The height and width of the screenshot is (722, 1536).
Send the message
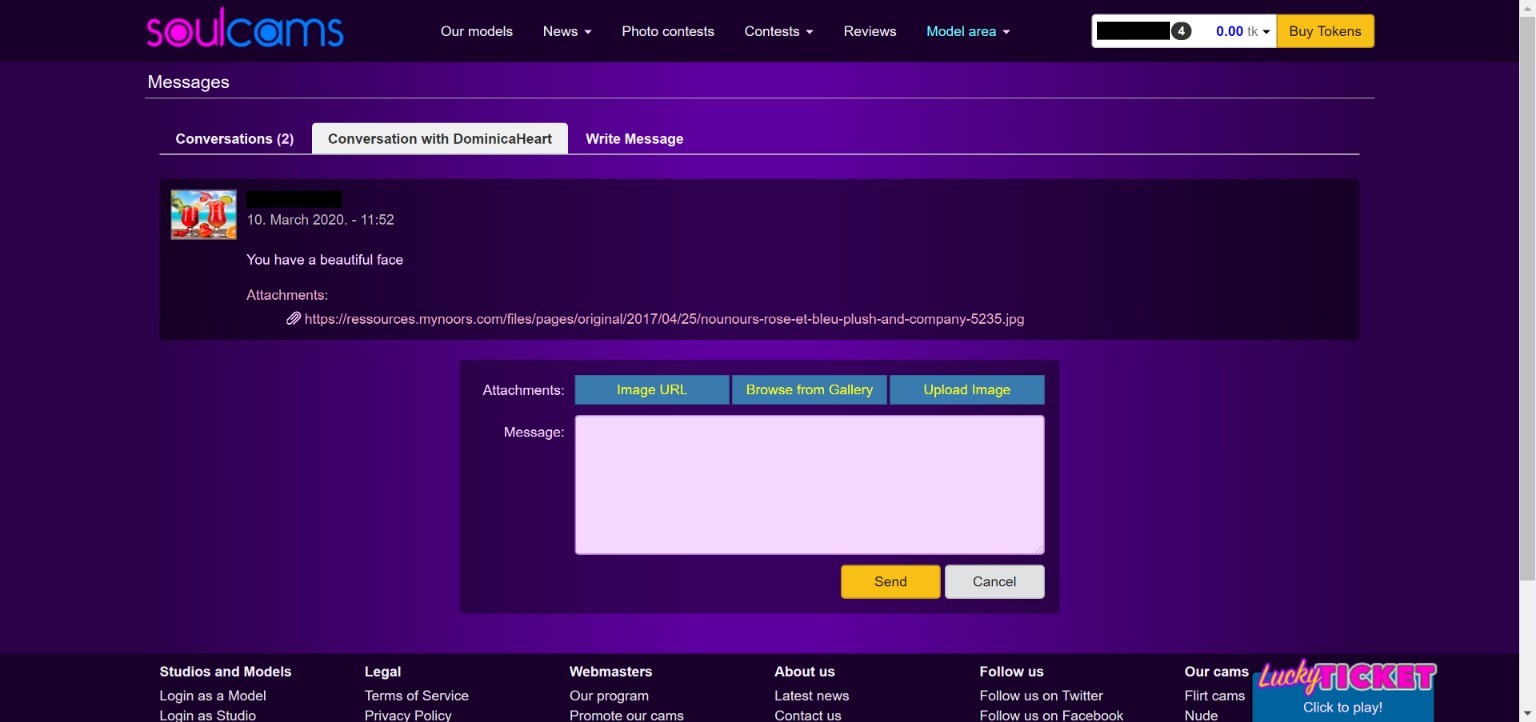click(x=890, y=582)
